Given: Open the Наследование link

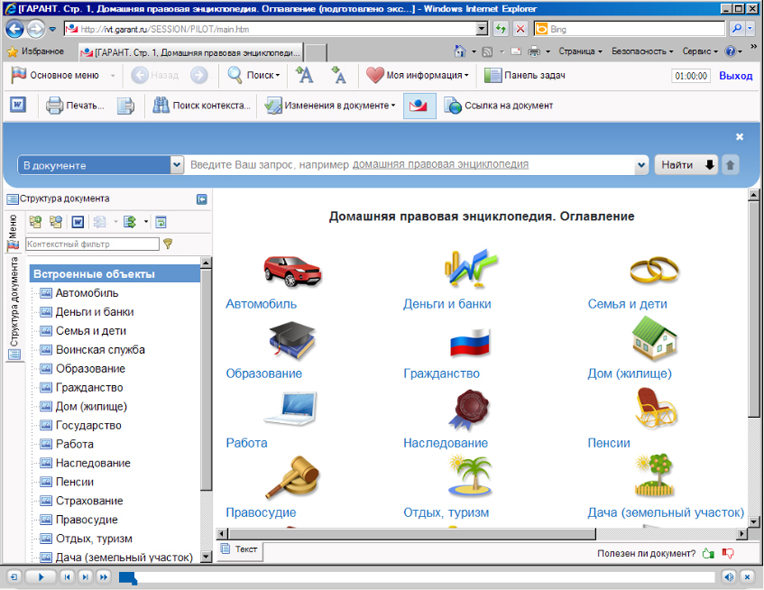Looking at the screenshot, I should point(445,443).
